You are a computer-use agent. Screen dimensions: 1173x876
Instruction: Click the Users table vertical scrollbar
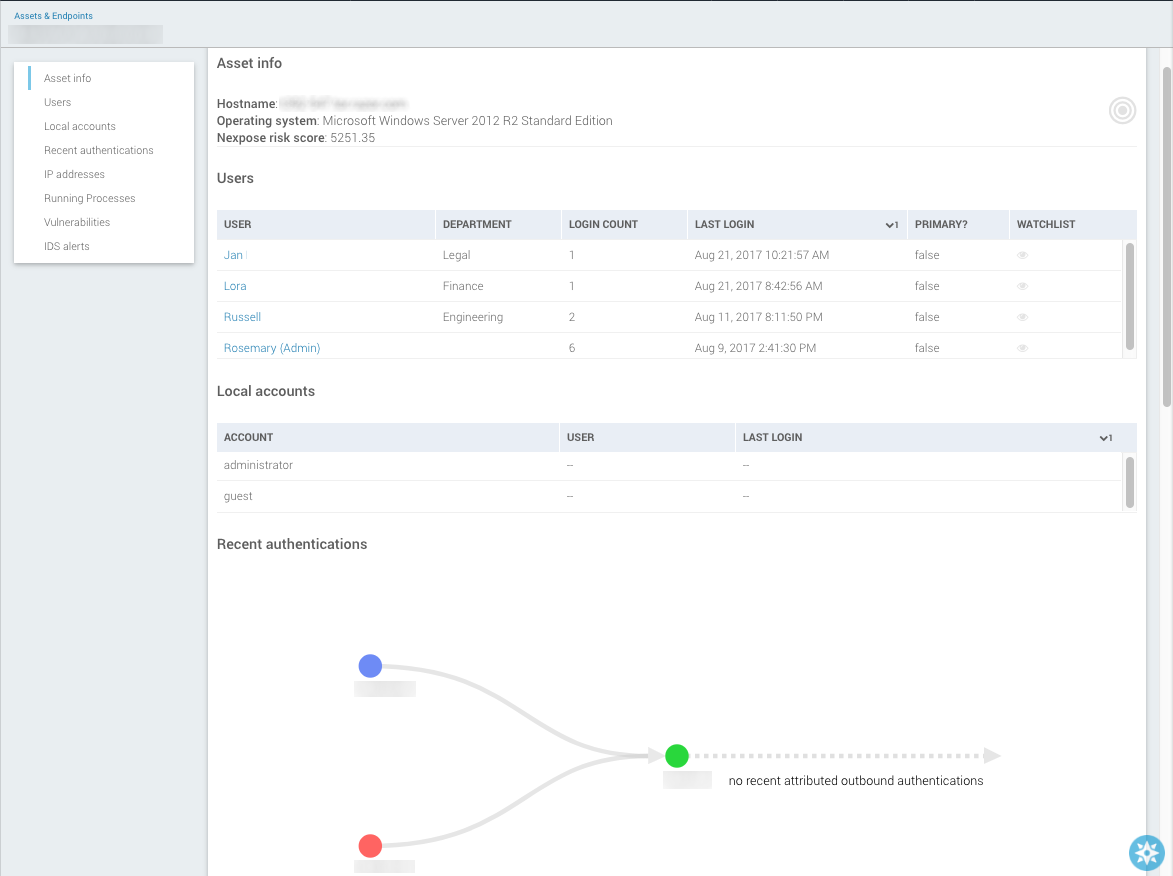pos(1130,296)
